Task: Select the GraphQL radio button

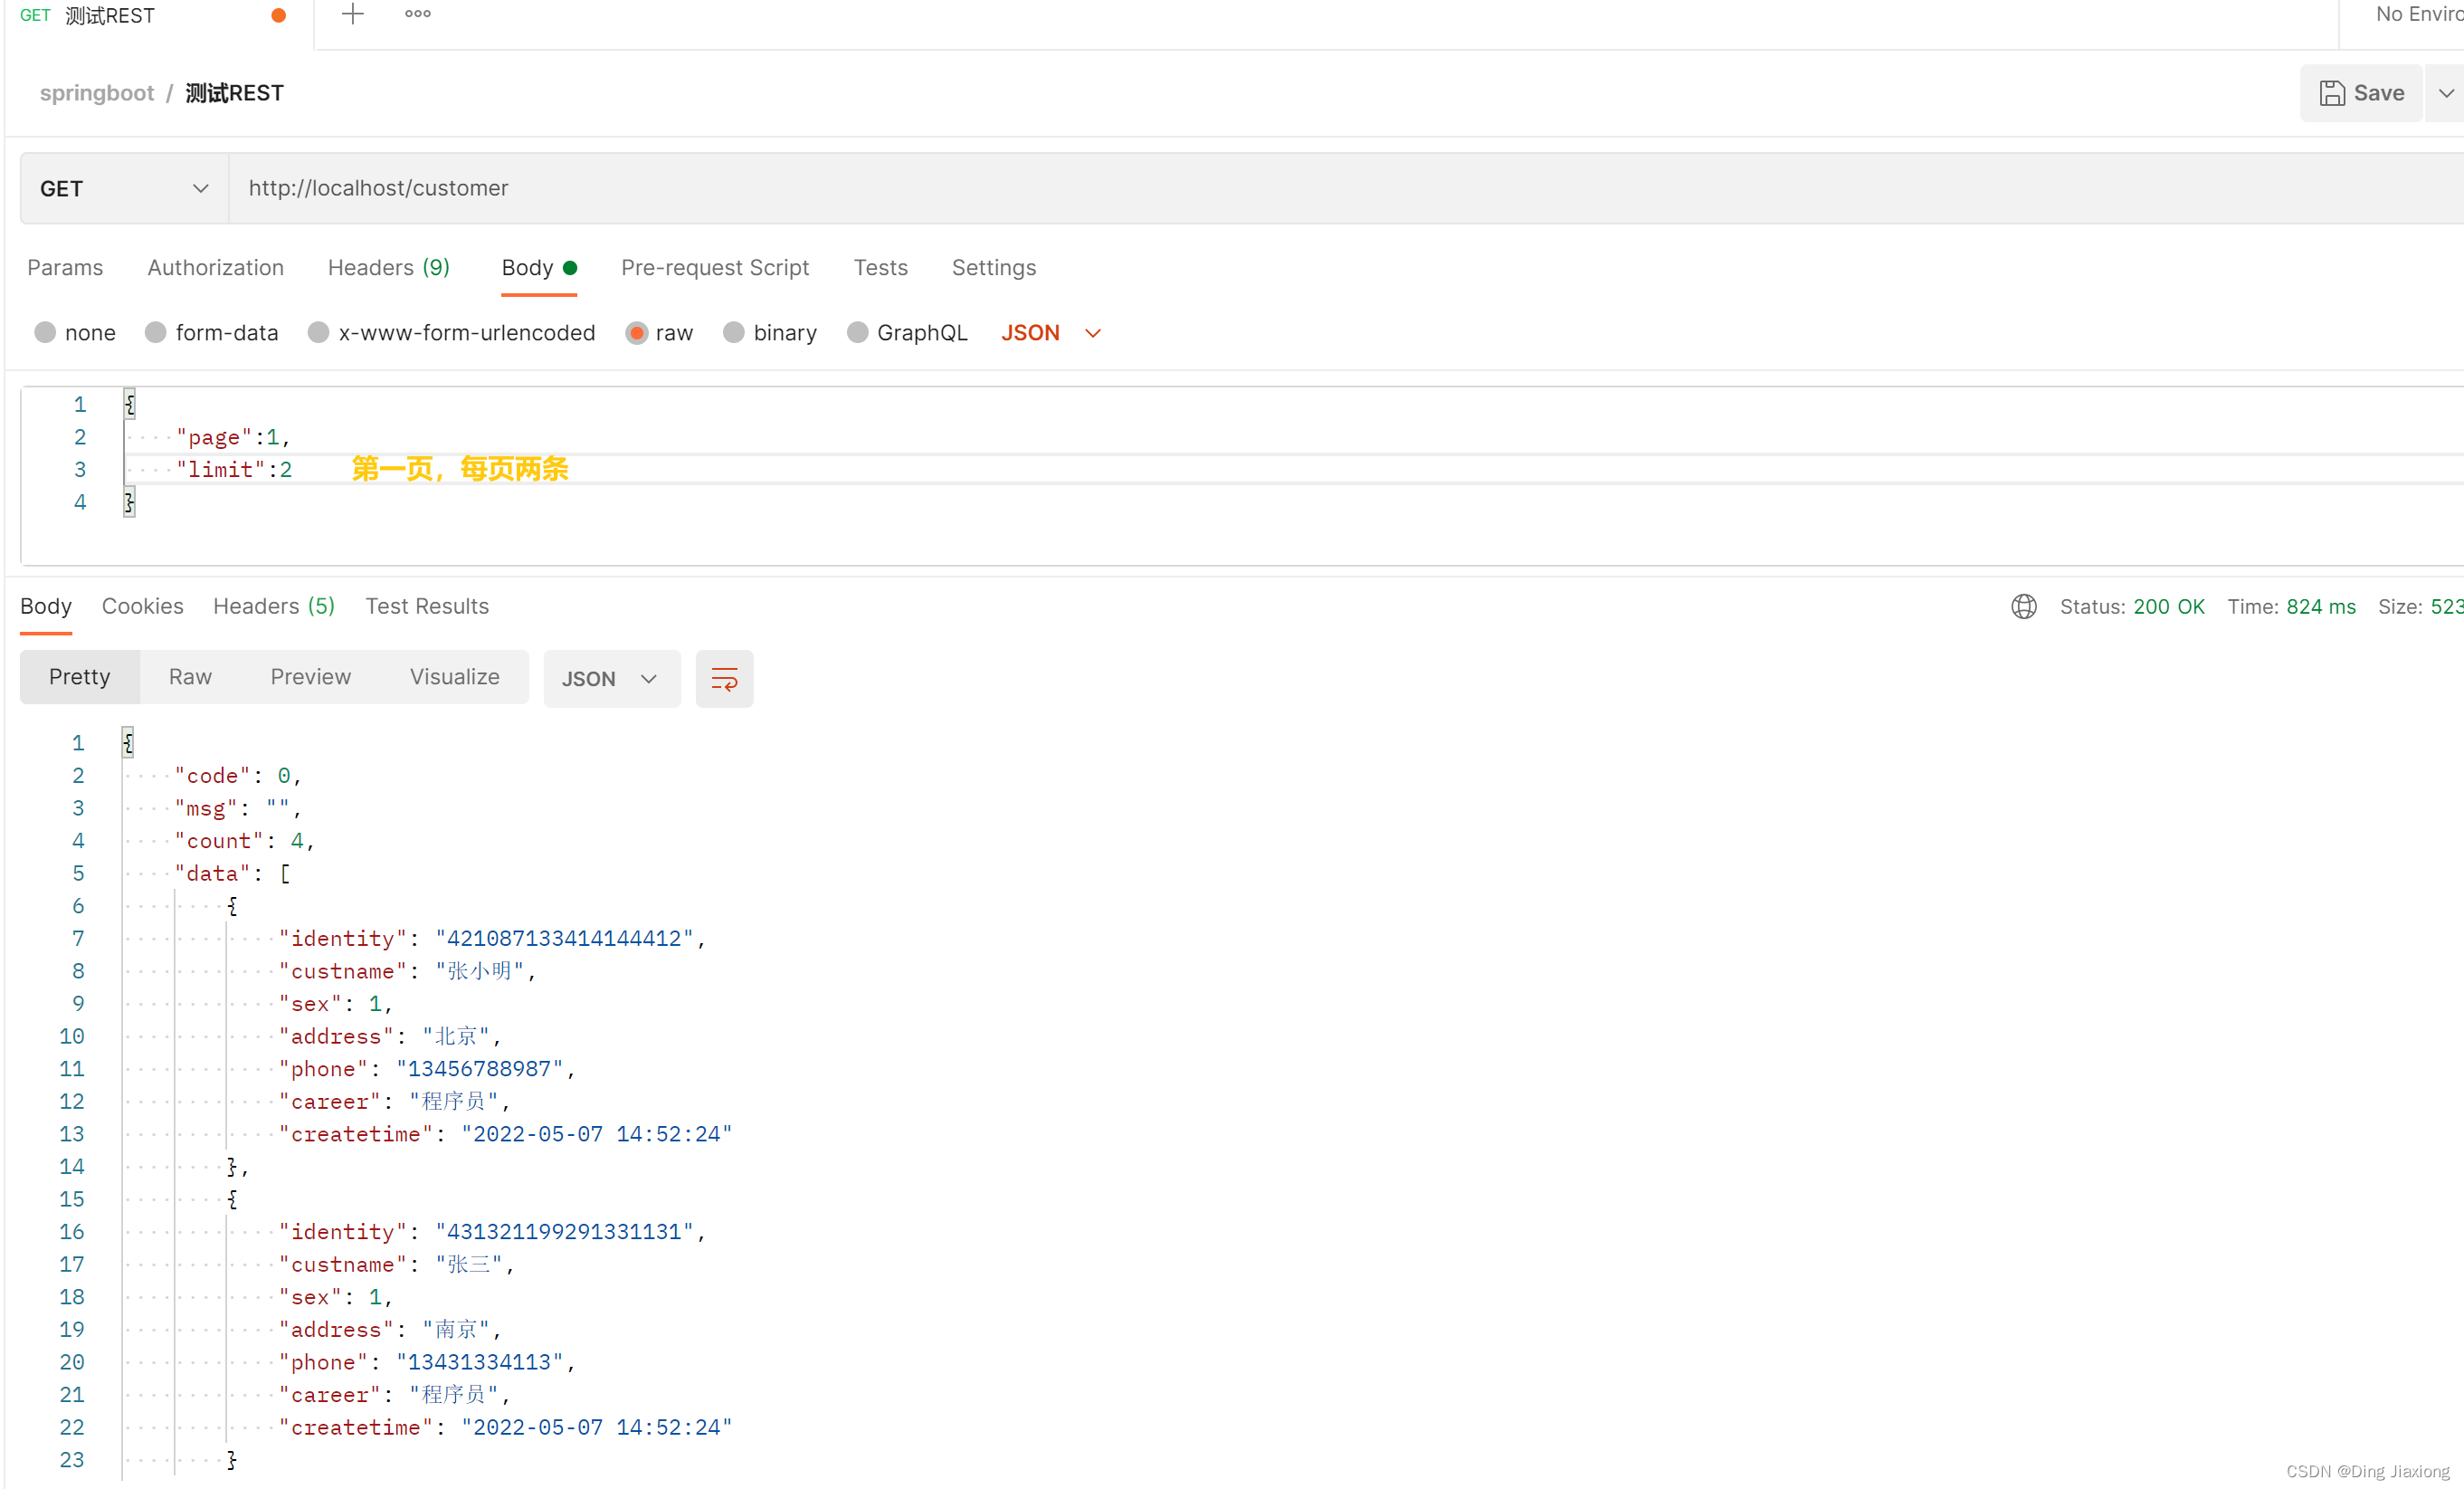Action: coord(857,332)
